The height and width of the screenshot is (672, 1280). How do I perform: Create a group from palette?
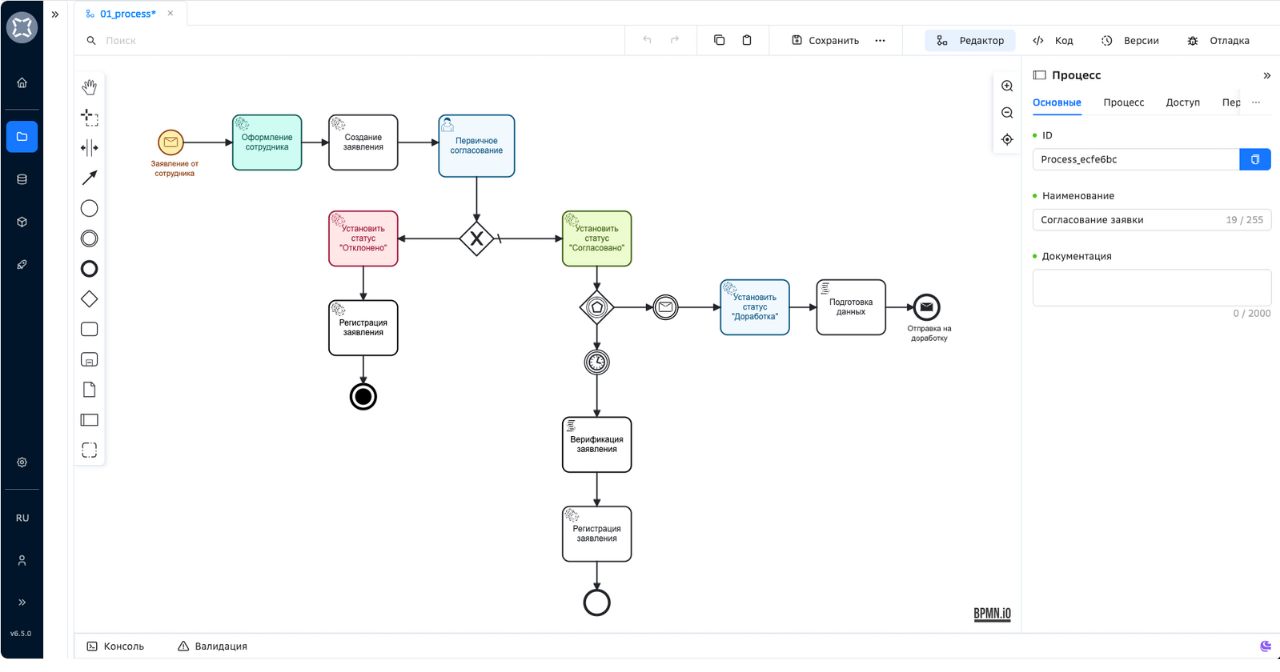[89, 450]
